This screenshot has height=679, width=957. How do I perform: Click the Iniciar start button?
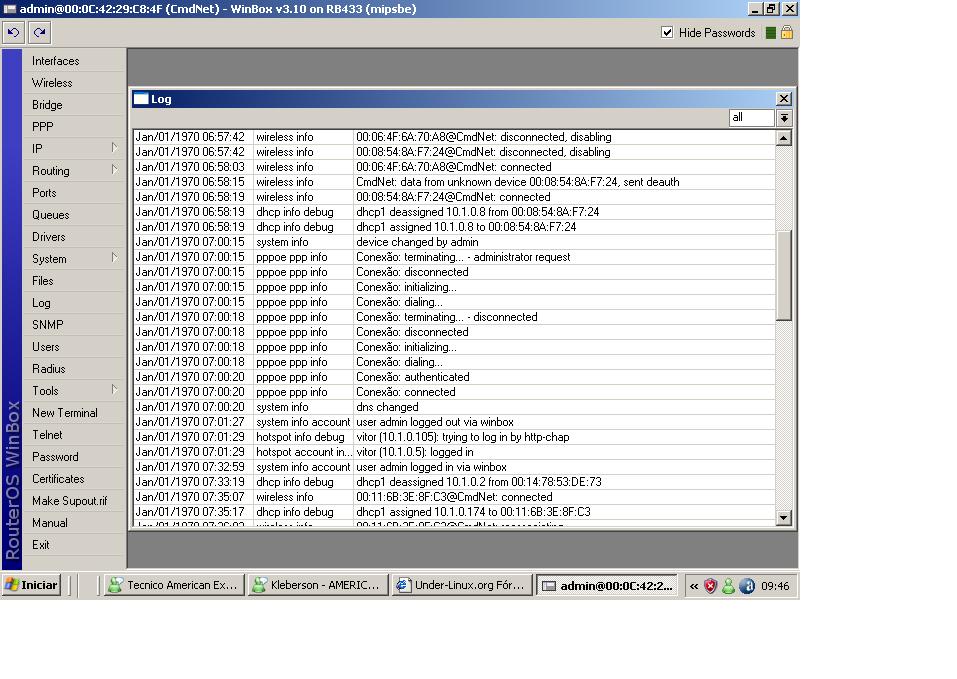tap(31, 585)
